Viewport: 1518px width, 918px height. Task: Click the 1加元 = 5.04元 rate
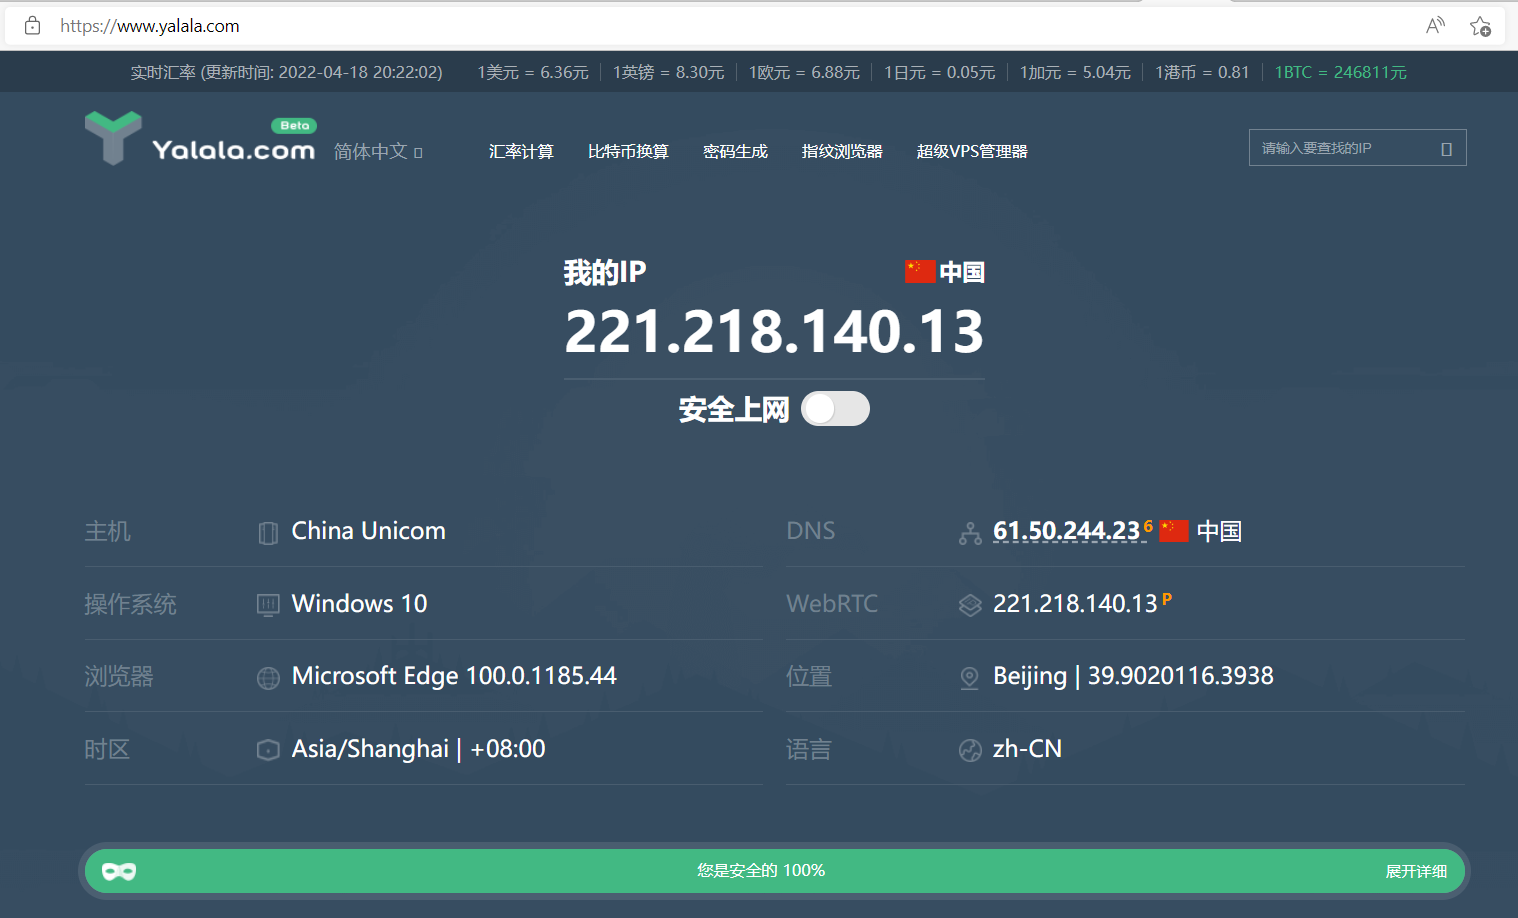1075,72
